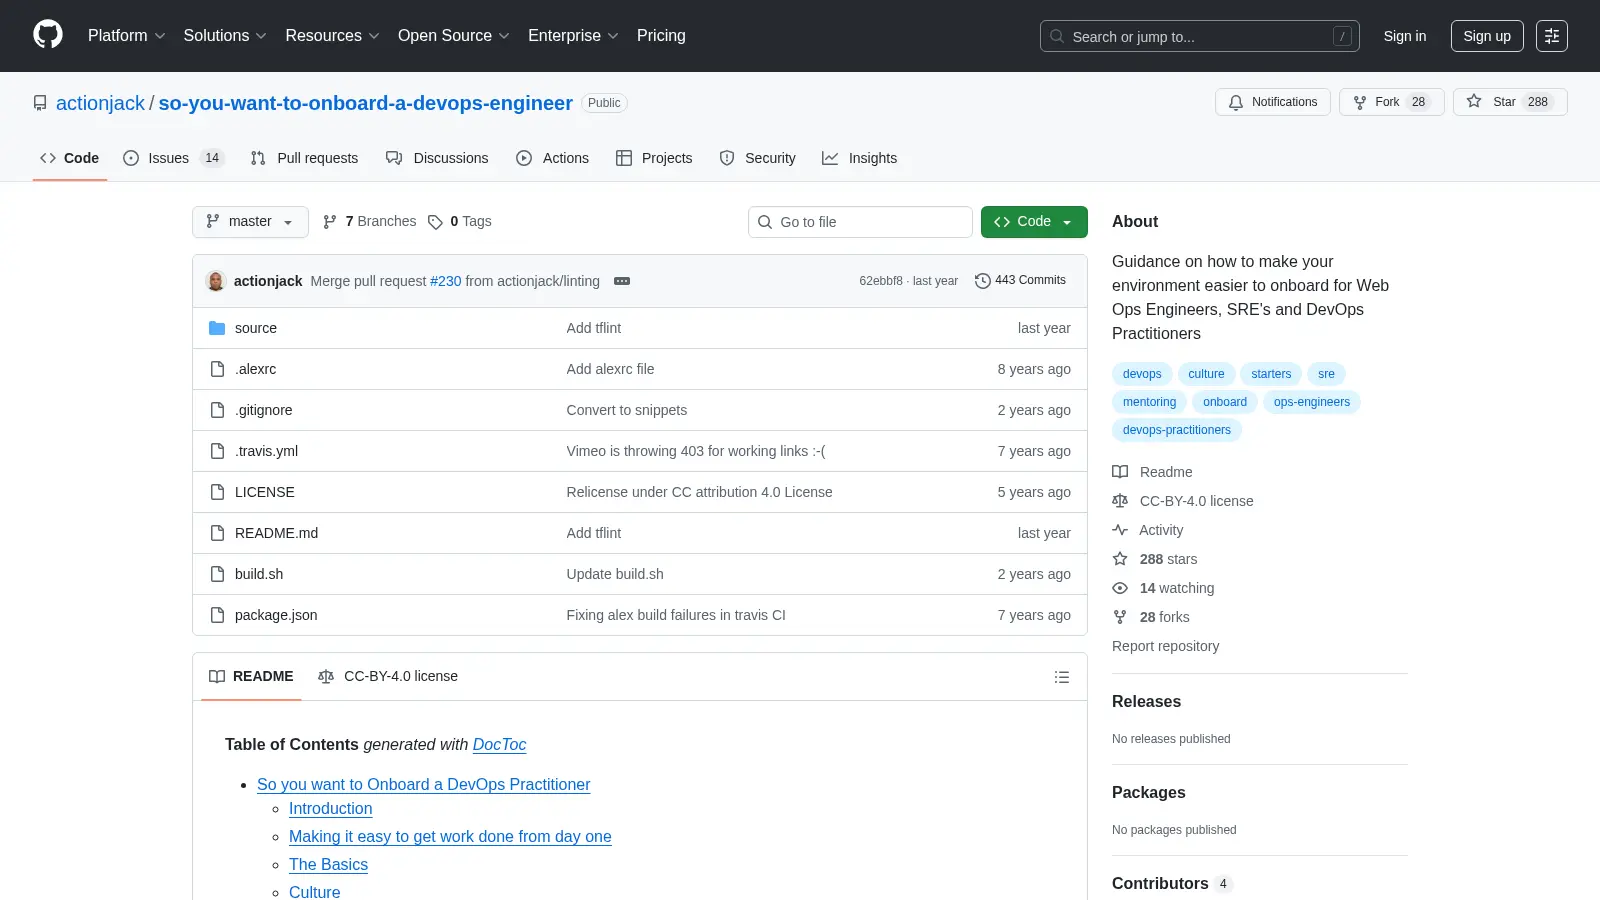Click the branches icon next to 7 Branches
Screen dimensions: 1600x900
click(330, 222)
